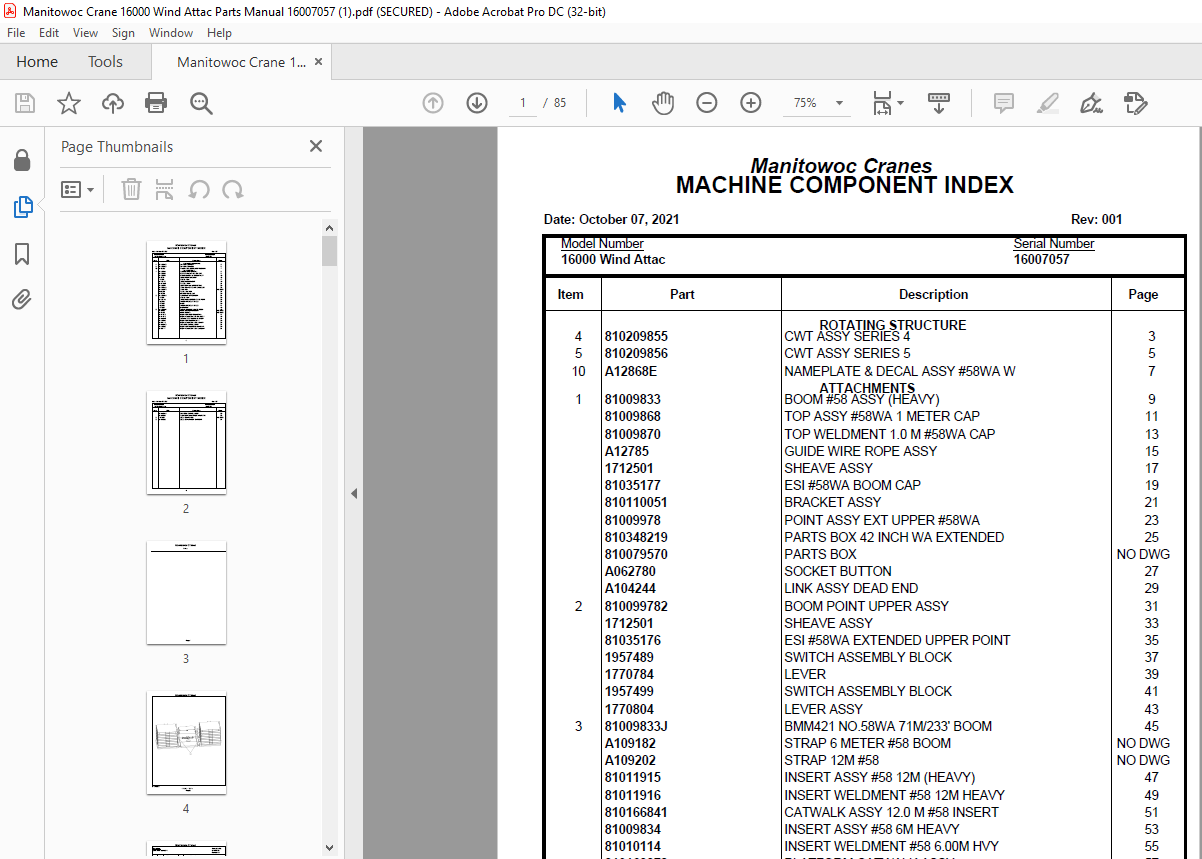The width and height of the screenshot is (1202, 859).
Task: Go to next page arrow
Action: coord(476,103)
